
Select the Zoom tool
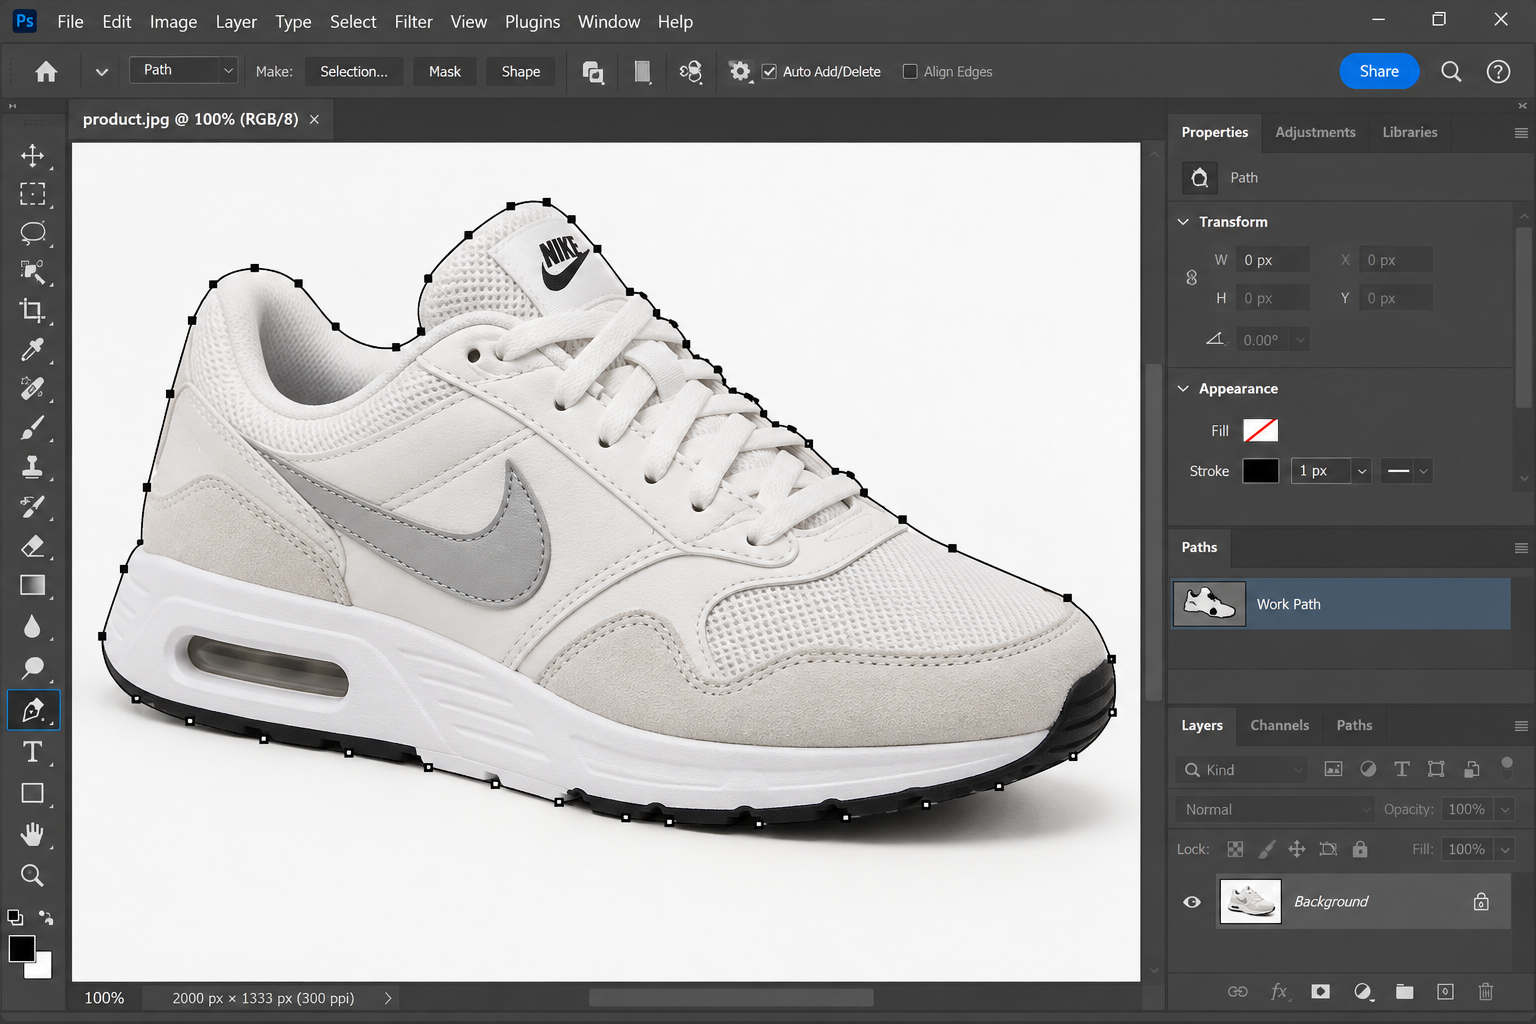coord(32,875)
